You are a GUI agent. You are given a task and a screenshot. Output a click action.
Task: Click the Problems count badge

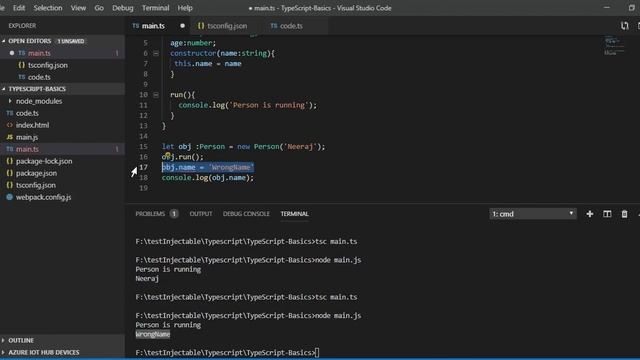174,214
